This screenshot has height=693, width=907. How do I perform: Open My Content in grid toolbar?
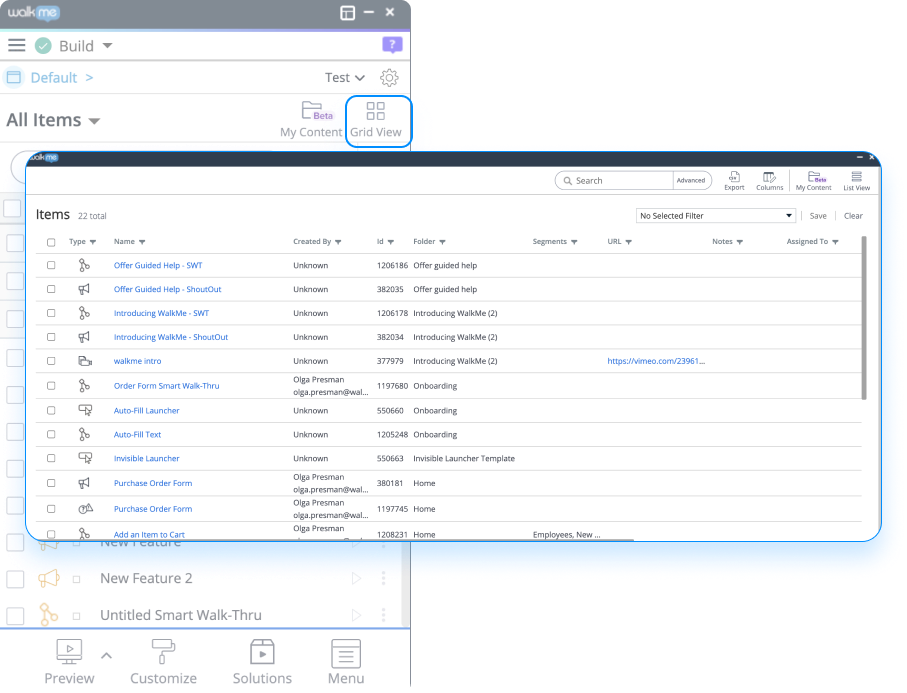point(813,180)
